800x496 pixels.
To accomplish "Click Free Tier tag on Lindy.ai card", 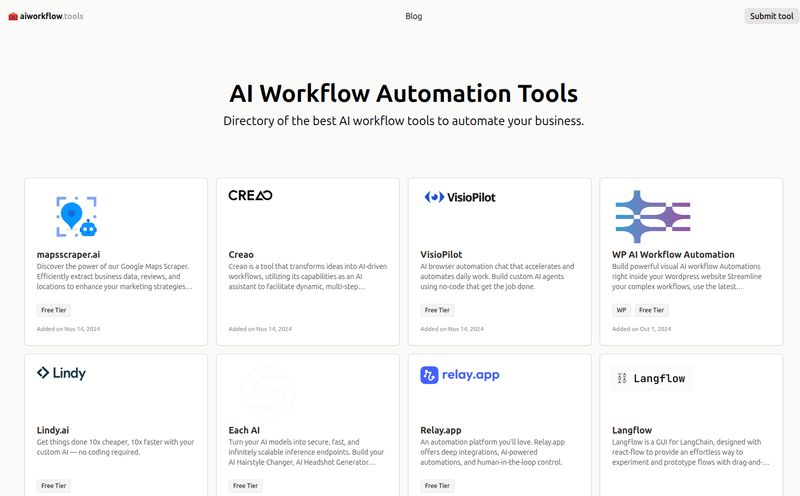I will click(54, 486).
